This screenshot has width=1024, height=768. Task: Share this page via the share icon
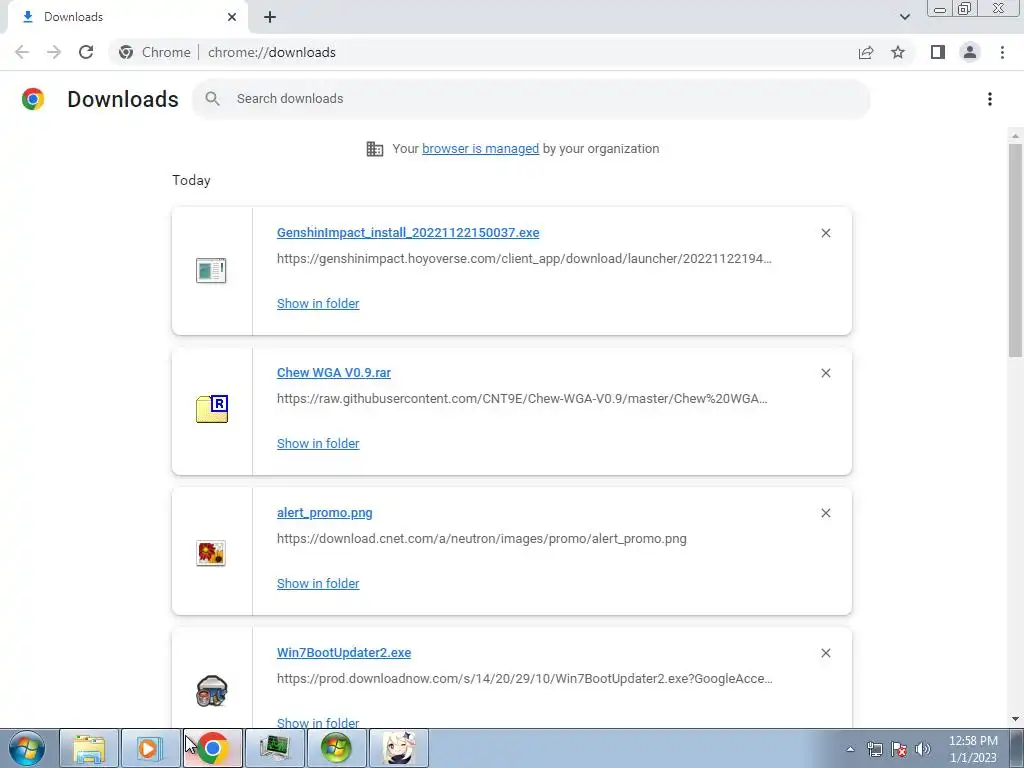(866, 52)
